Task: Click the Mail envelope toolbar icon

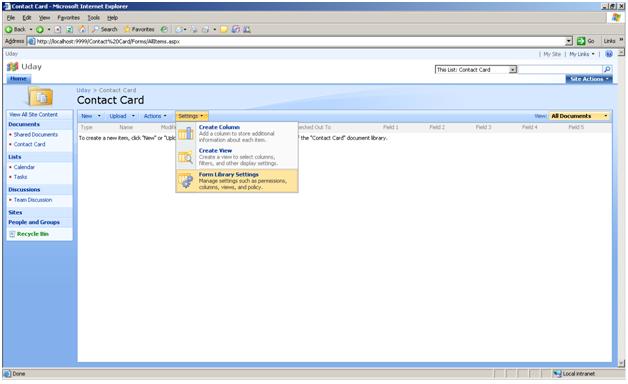Action: pos(179,29)
